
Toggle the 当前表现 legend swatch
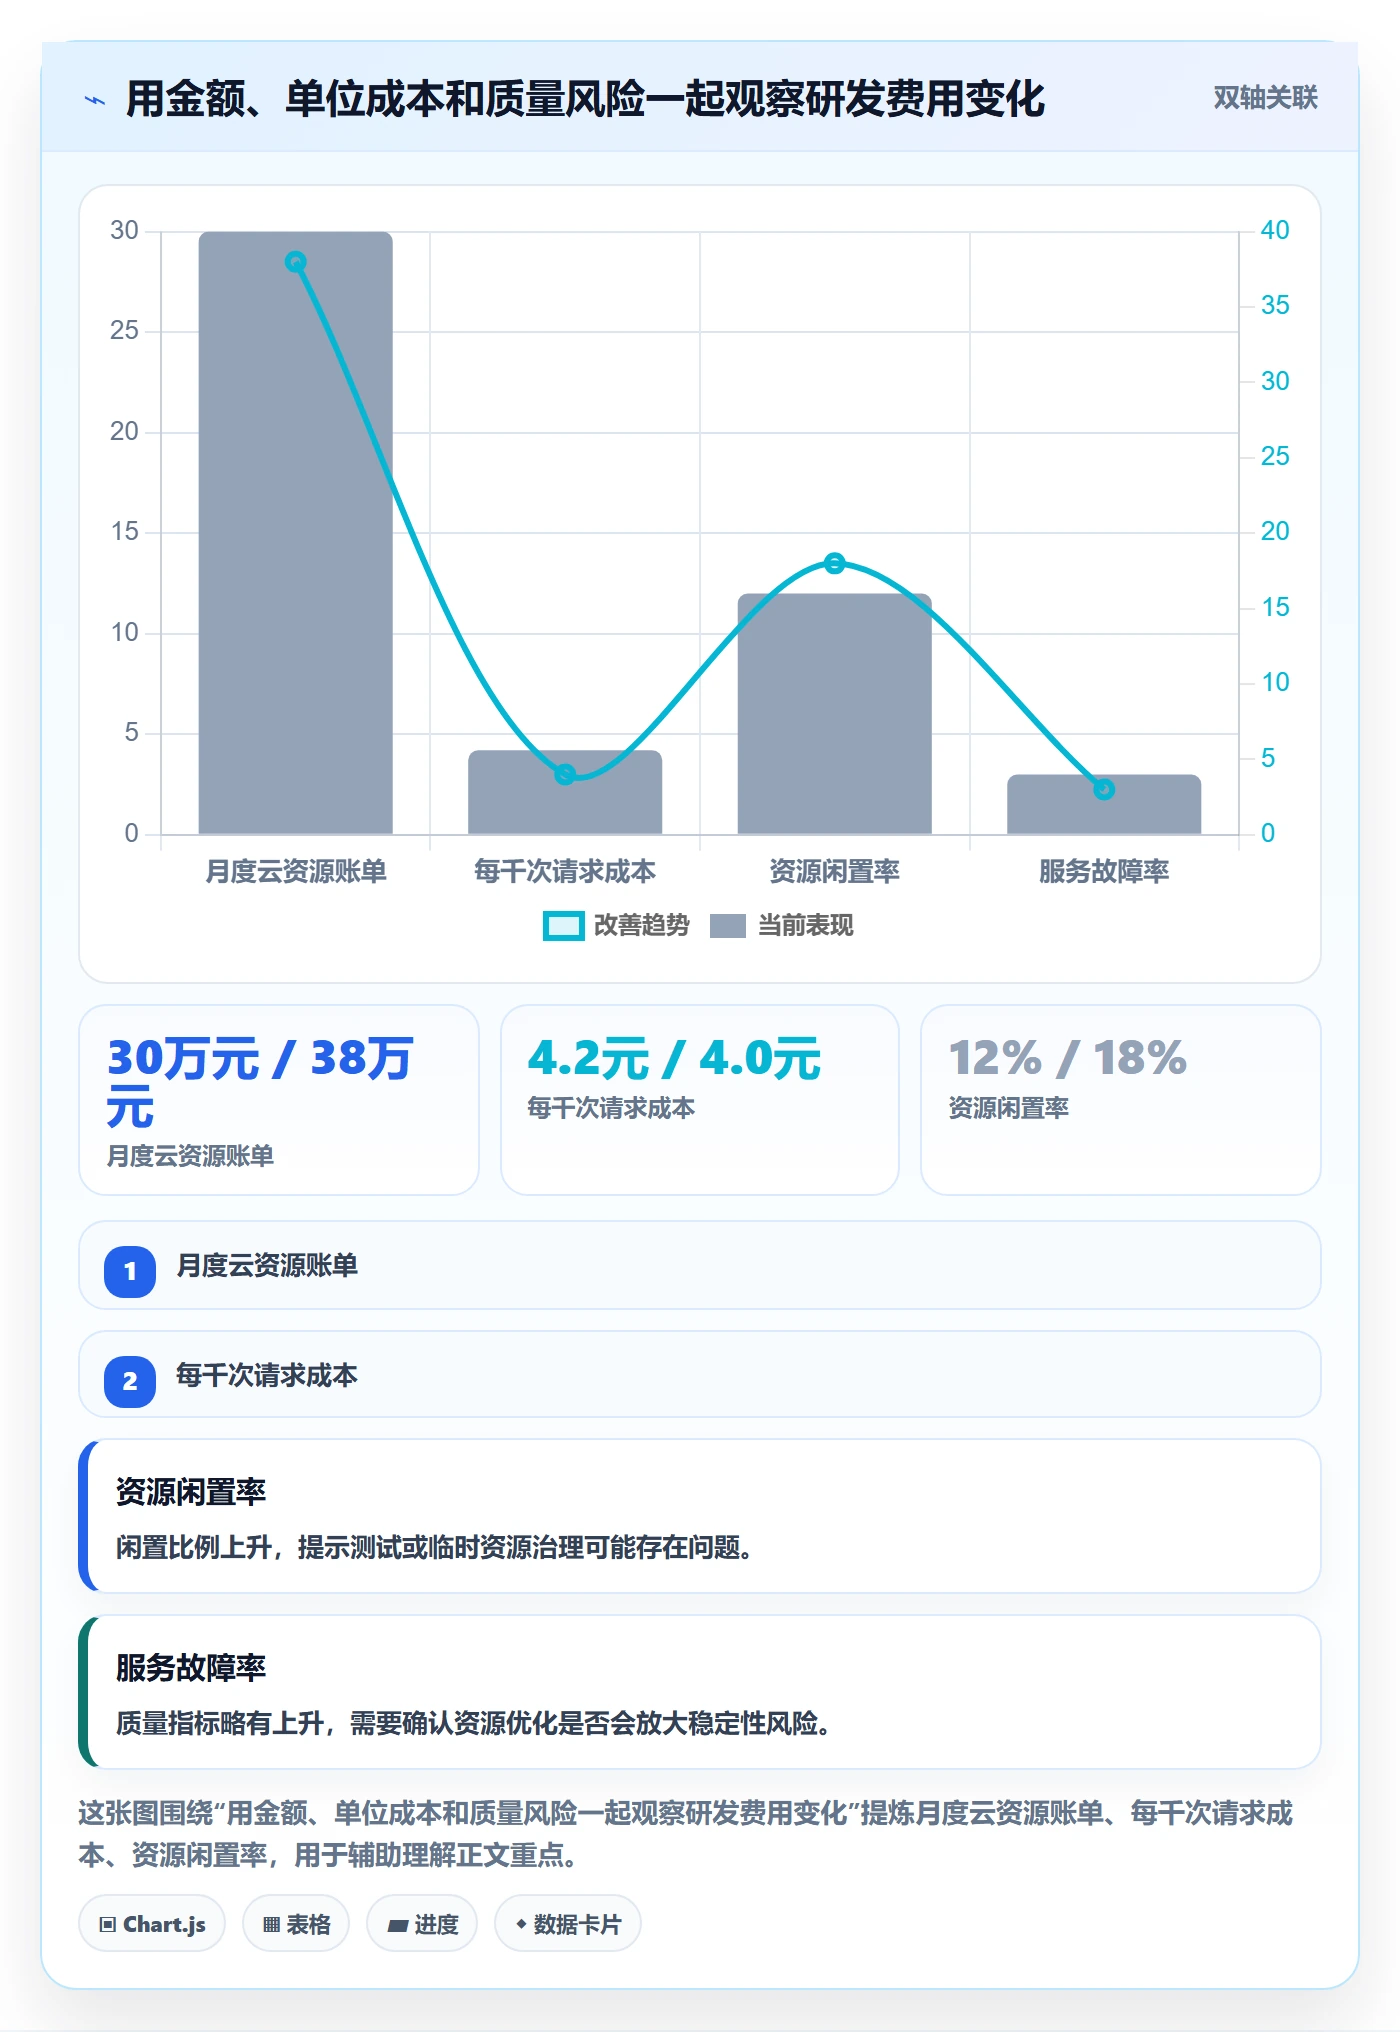coord(727,926)
